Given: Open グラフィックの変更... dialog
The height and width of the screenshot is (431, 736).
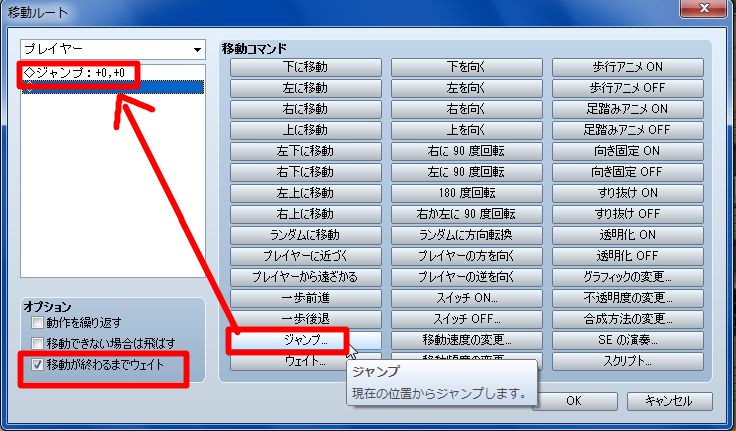Looking at the screenshot, I should click(628, 277).
